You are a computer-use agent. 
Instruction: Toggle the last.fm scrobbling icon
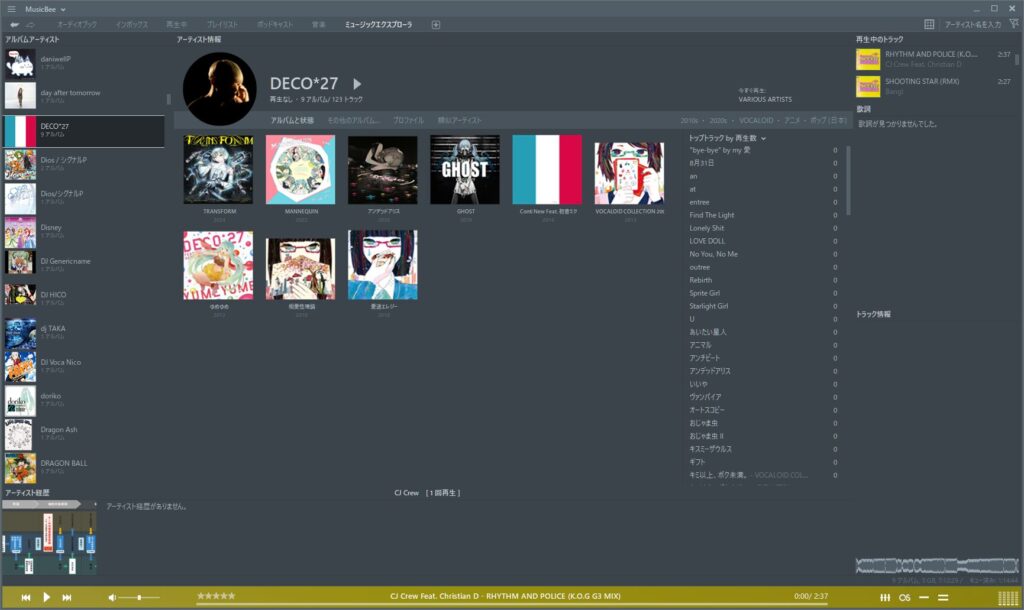(904, 597)
